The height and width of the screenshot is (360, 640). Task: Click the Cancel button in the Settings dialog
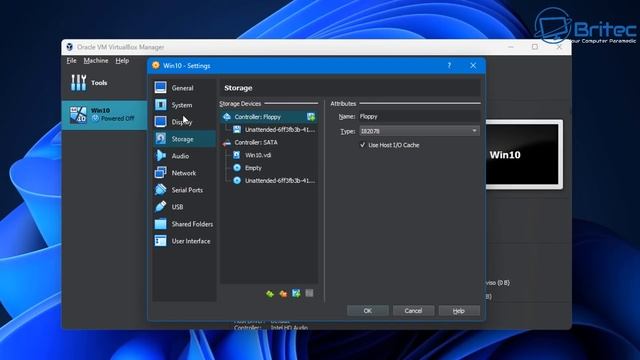(413, 311)
